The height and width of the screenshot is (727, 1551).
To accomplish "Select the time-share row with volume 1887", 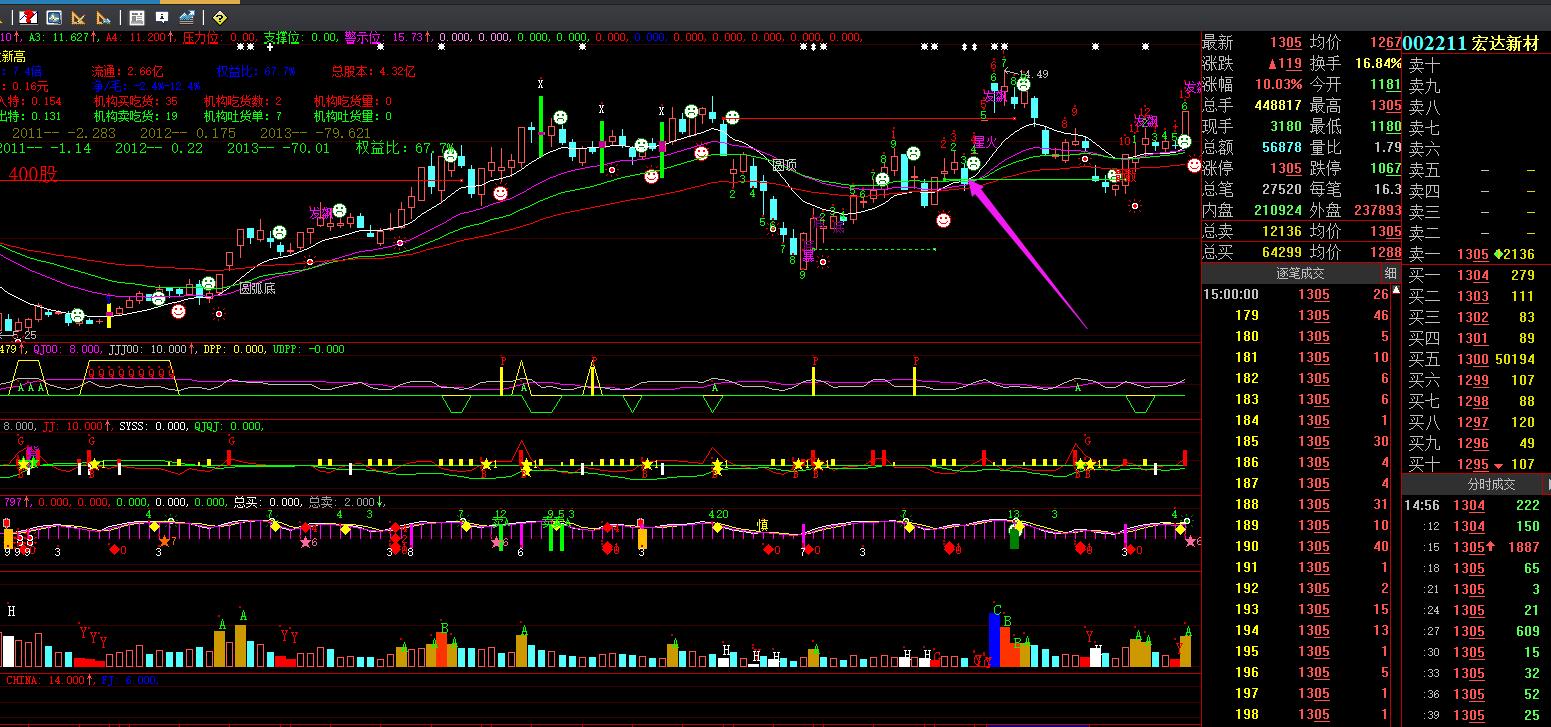I will point(1476,548).
